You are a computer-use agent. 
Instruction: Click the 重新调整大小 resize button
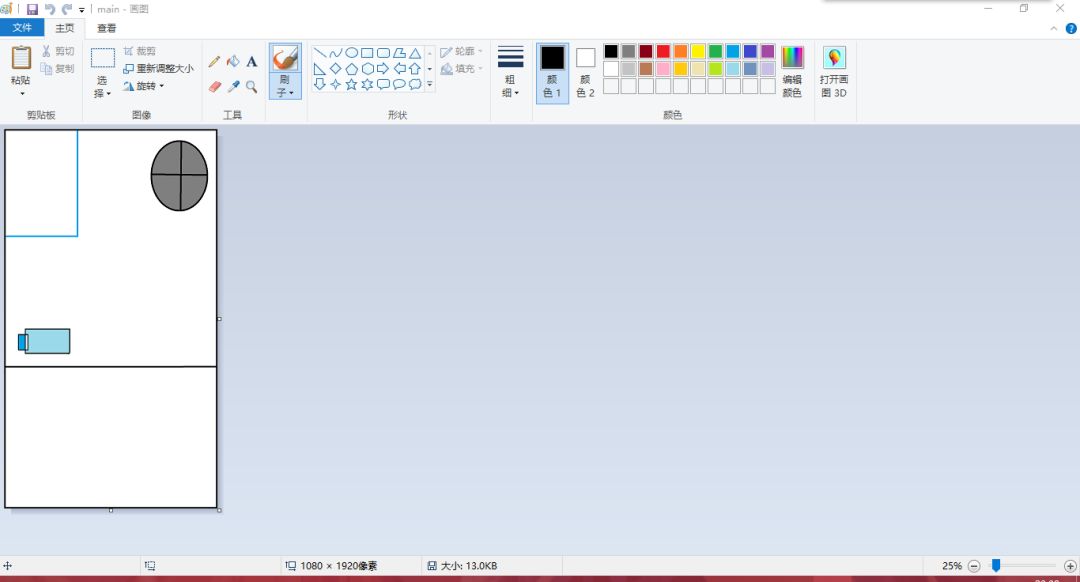[x=159, y=69]
